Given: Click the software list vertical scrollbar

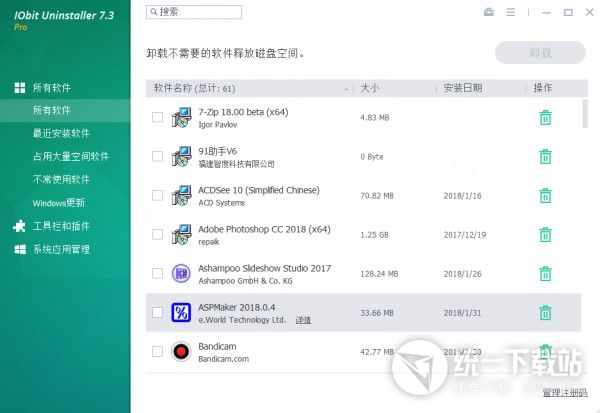Looking at the screenshot, I should pyautogui.click(x=585, y=113).
